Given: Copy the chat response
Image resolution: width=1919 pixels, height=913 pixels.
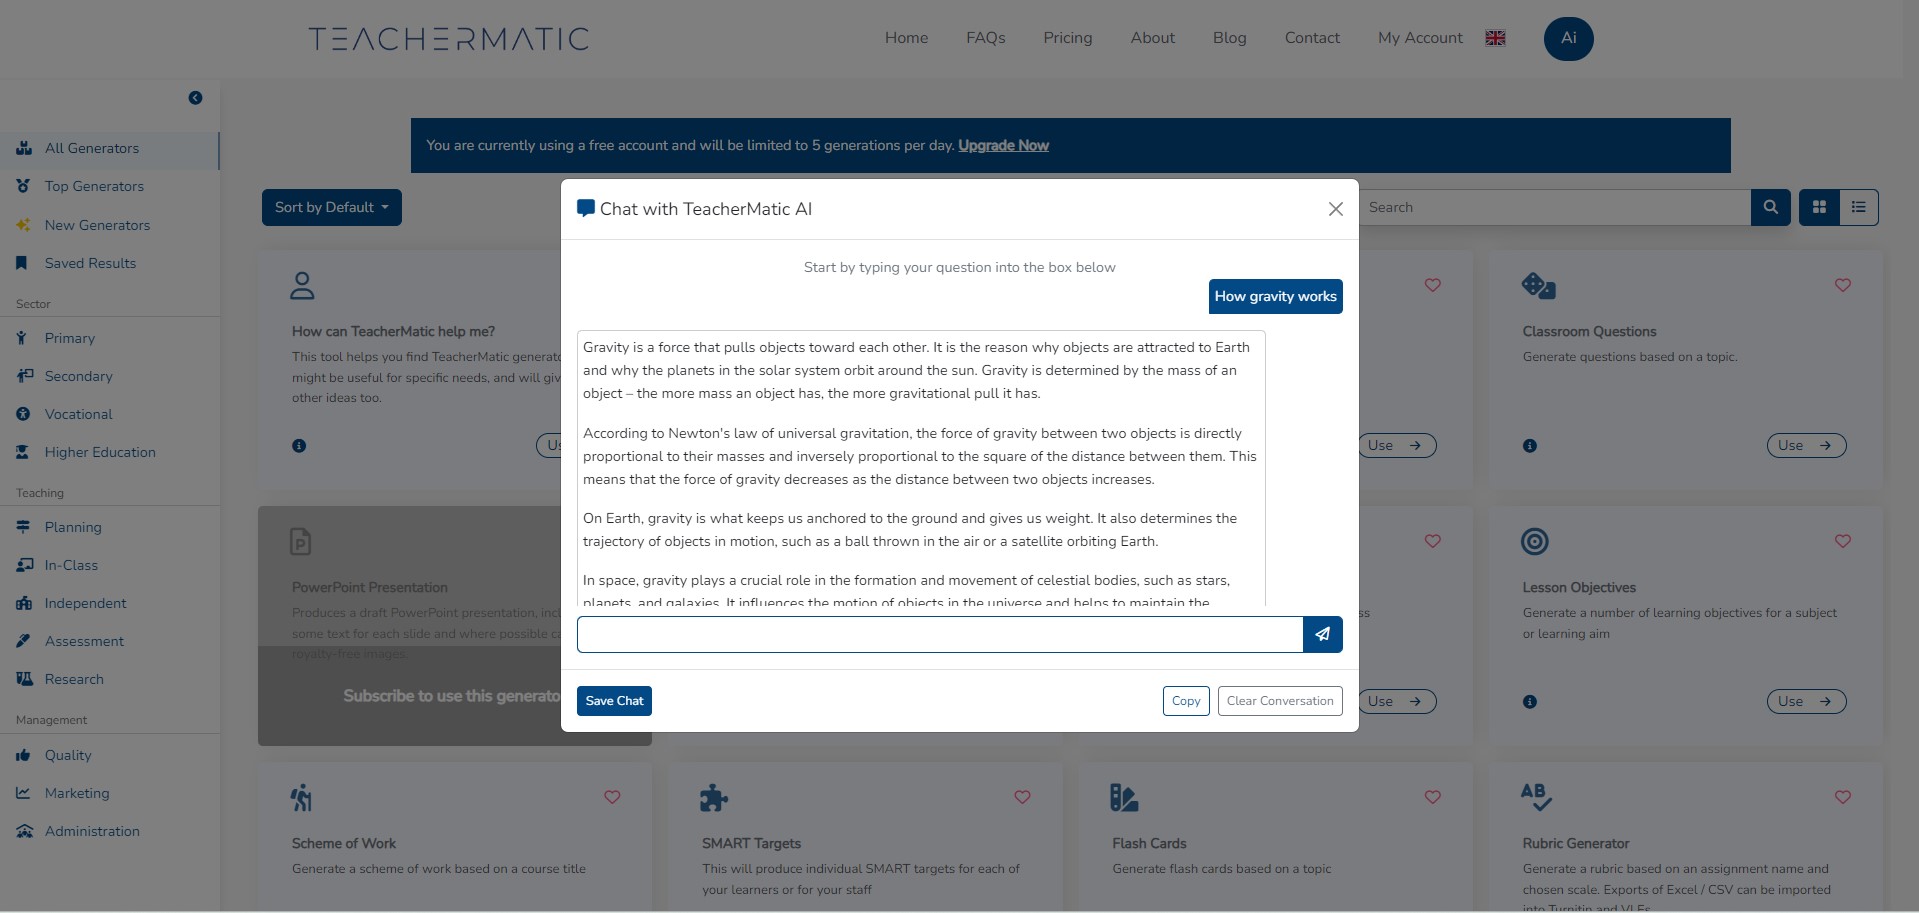Looking at the screenshot, I should [1186, 701].
